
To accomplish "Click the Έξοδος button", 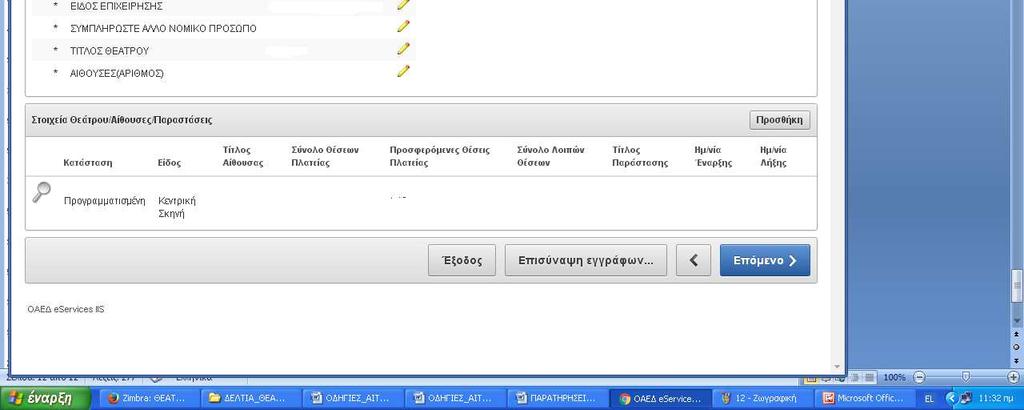I will pos(462,260).
